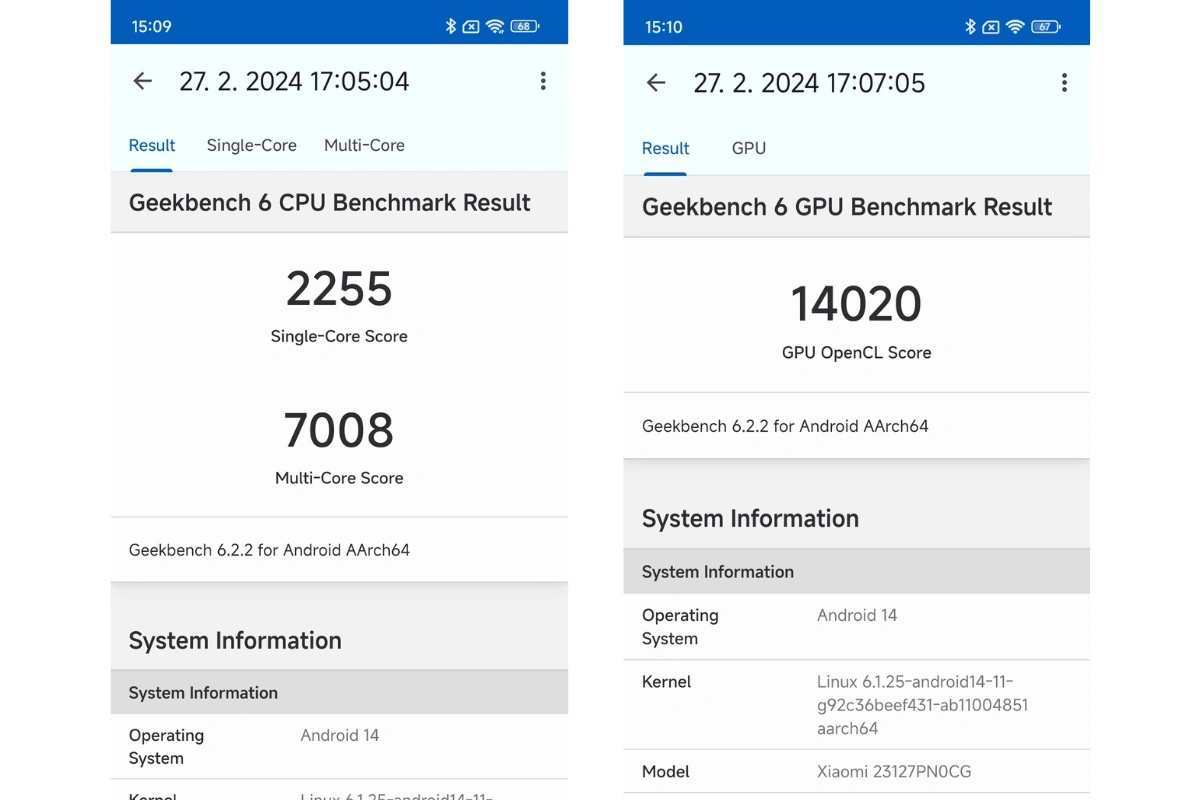
Task: Tap Android 14 value on GPU screen
Action: click(857, 615)
